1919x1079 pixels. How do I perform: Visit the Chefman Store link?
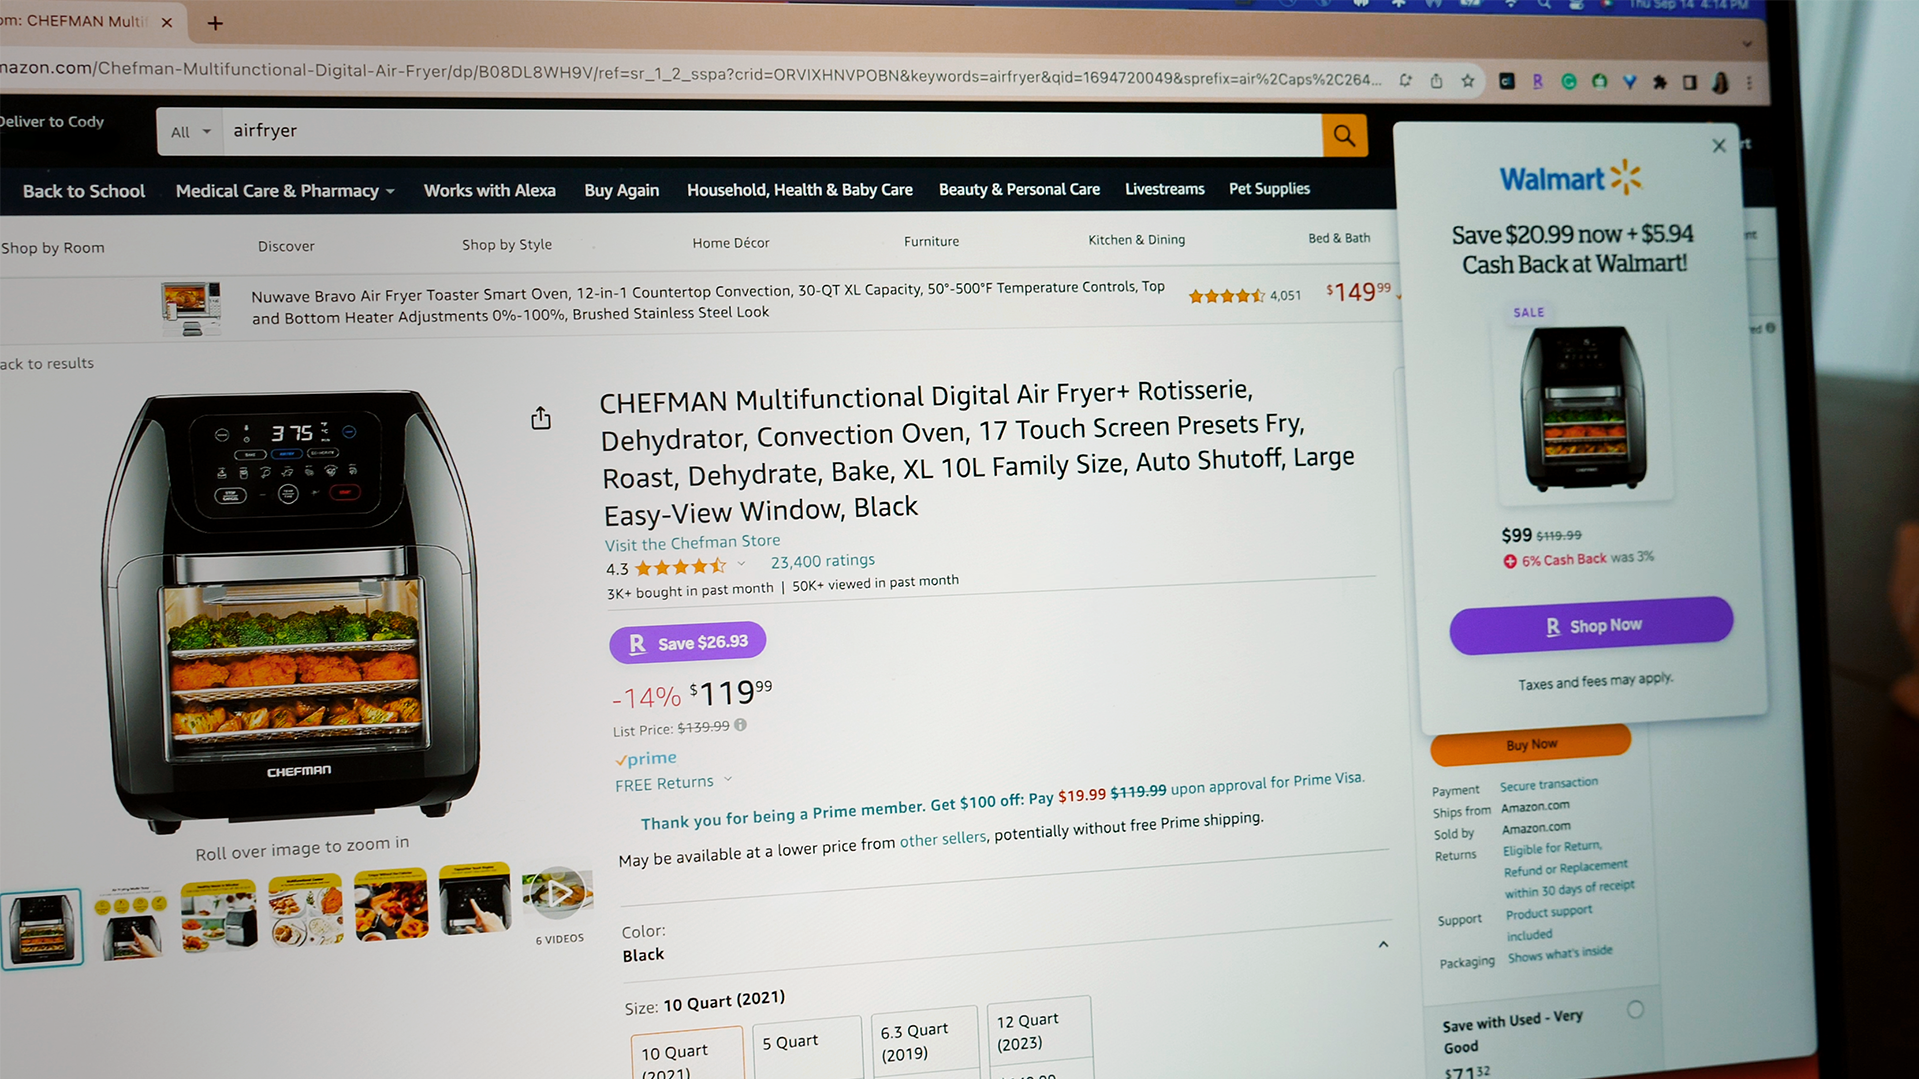692,543
